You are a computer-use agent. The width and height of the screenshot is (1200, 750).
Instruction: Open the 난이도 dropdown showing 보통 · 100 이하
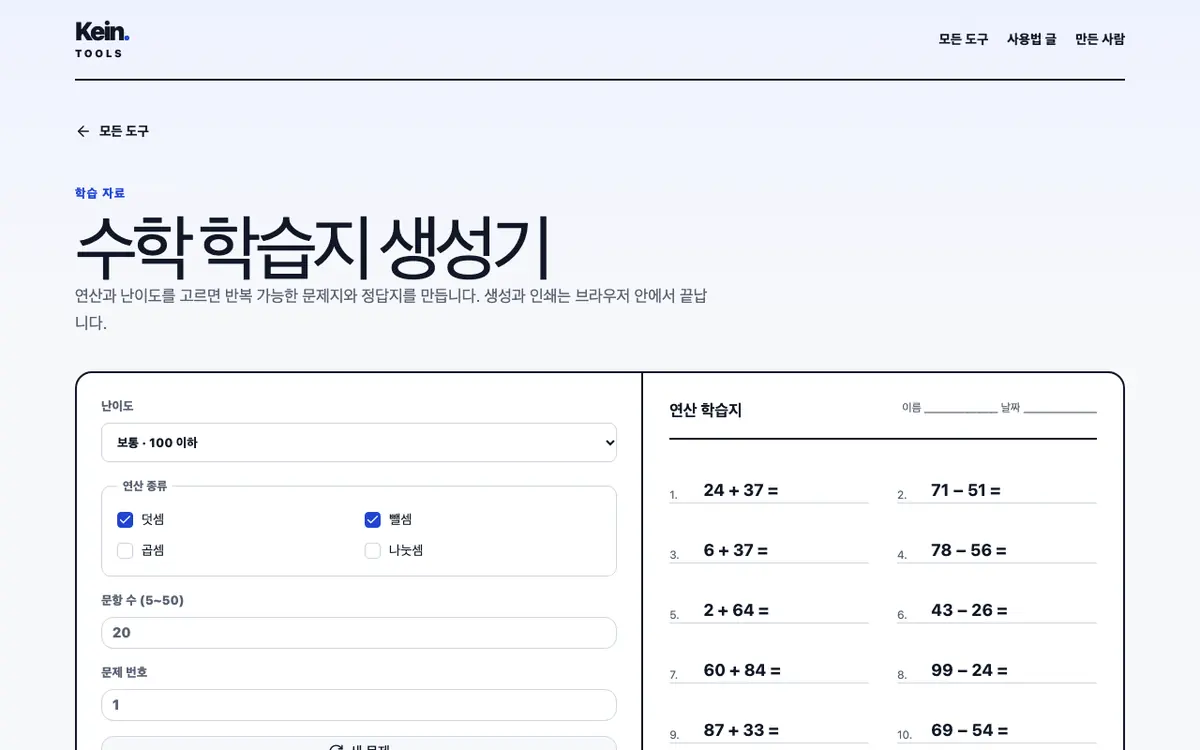359,442
